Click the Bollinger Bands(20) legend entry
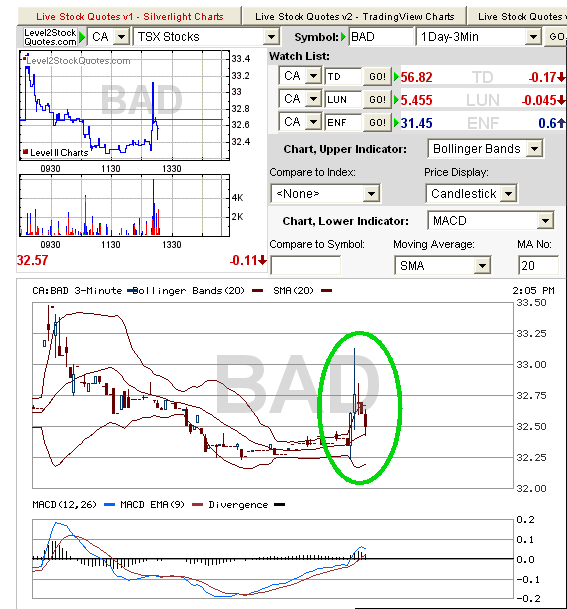This screenshot has height=609, width=567. [189, 291]
